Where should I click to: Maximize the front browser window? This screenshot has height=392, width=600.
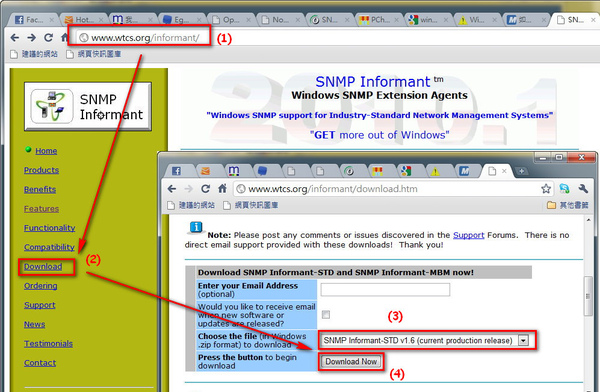[559, 157]
